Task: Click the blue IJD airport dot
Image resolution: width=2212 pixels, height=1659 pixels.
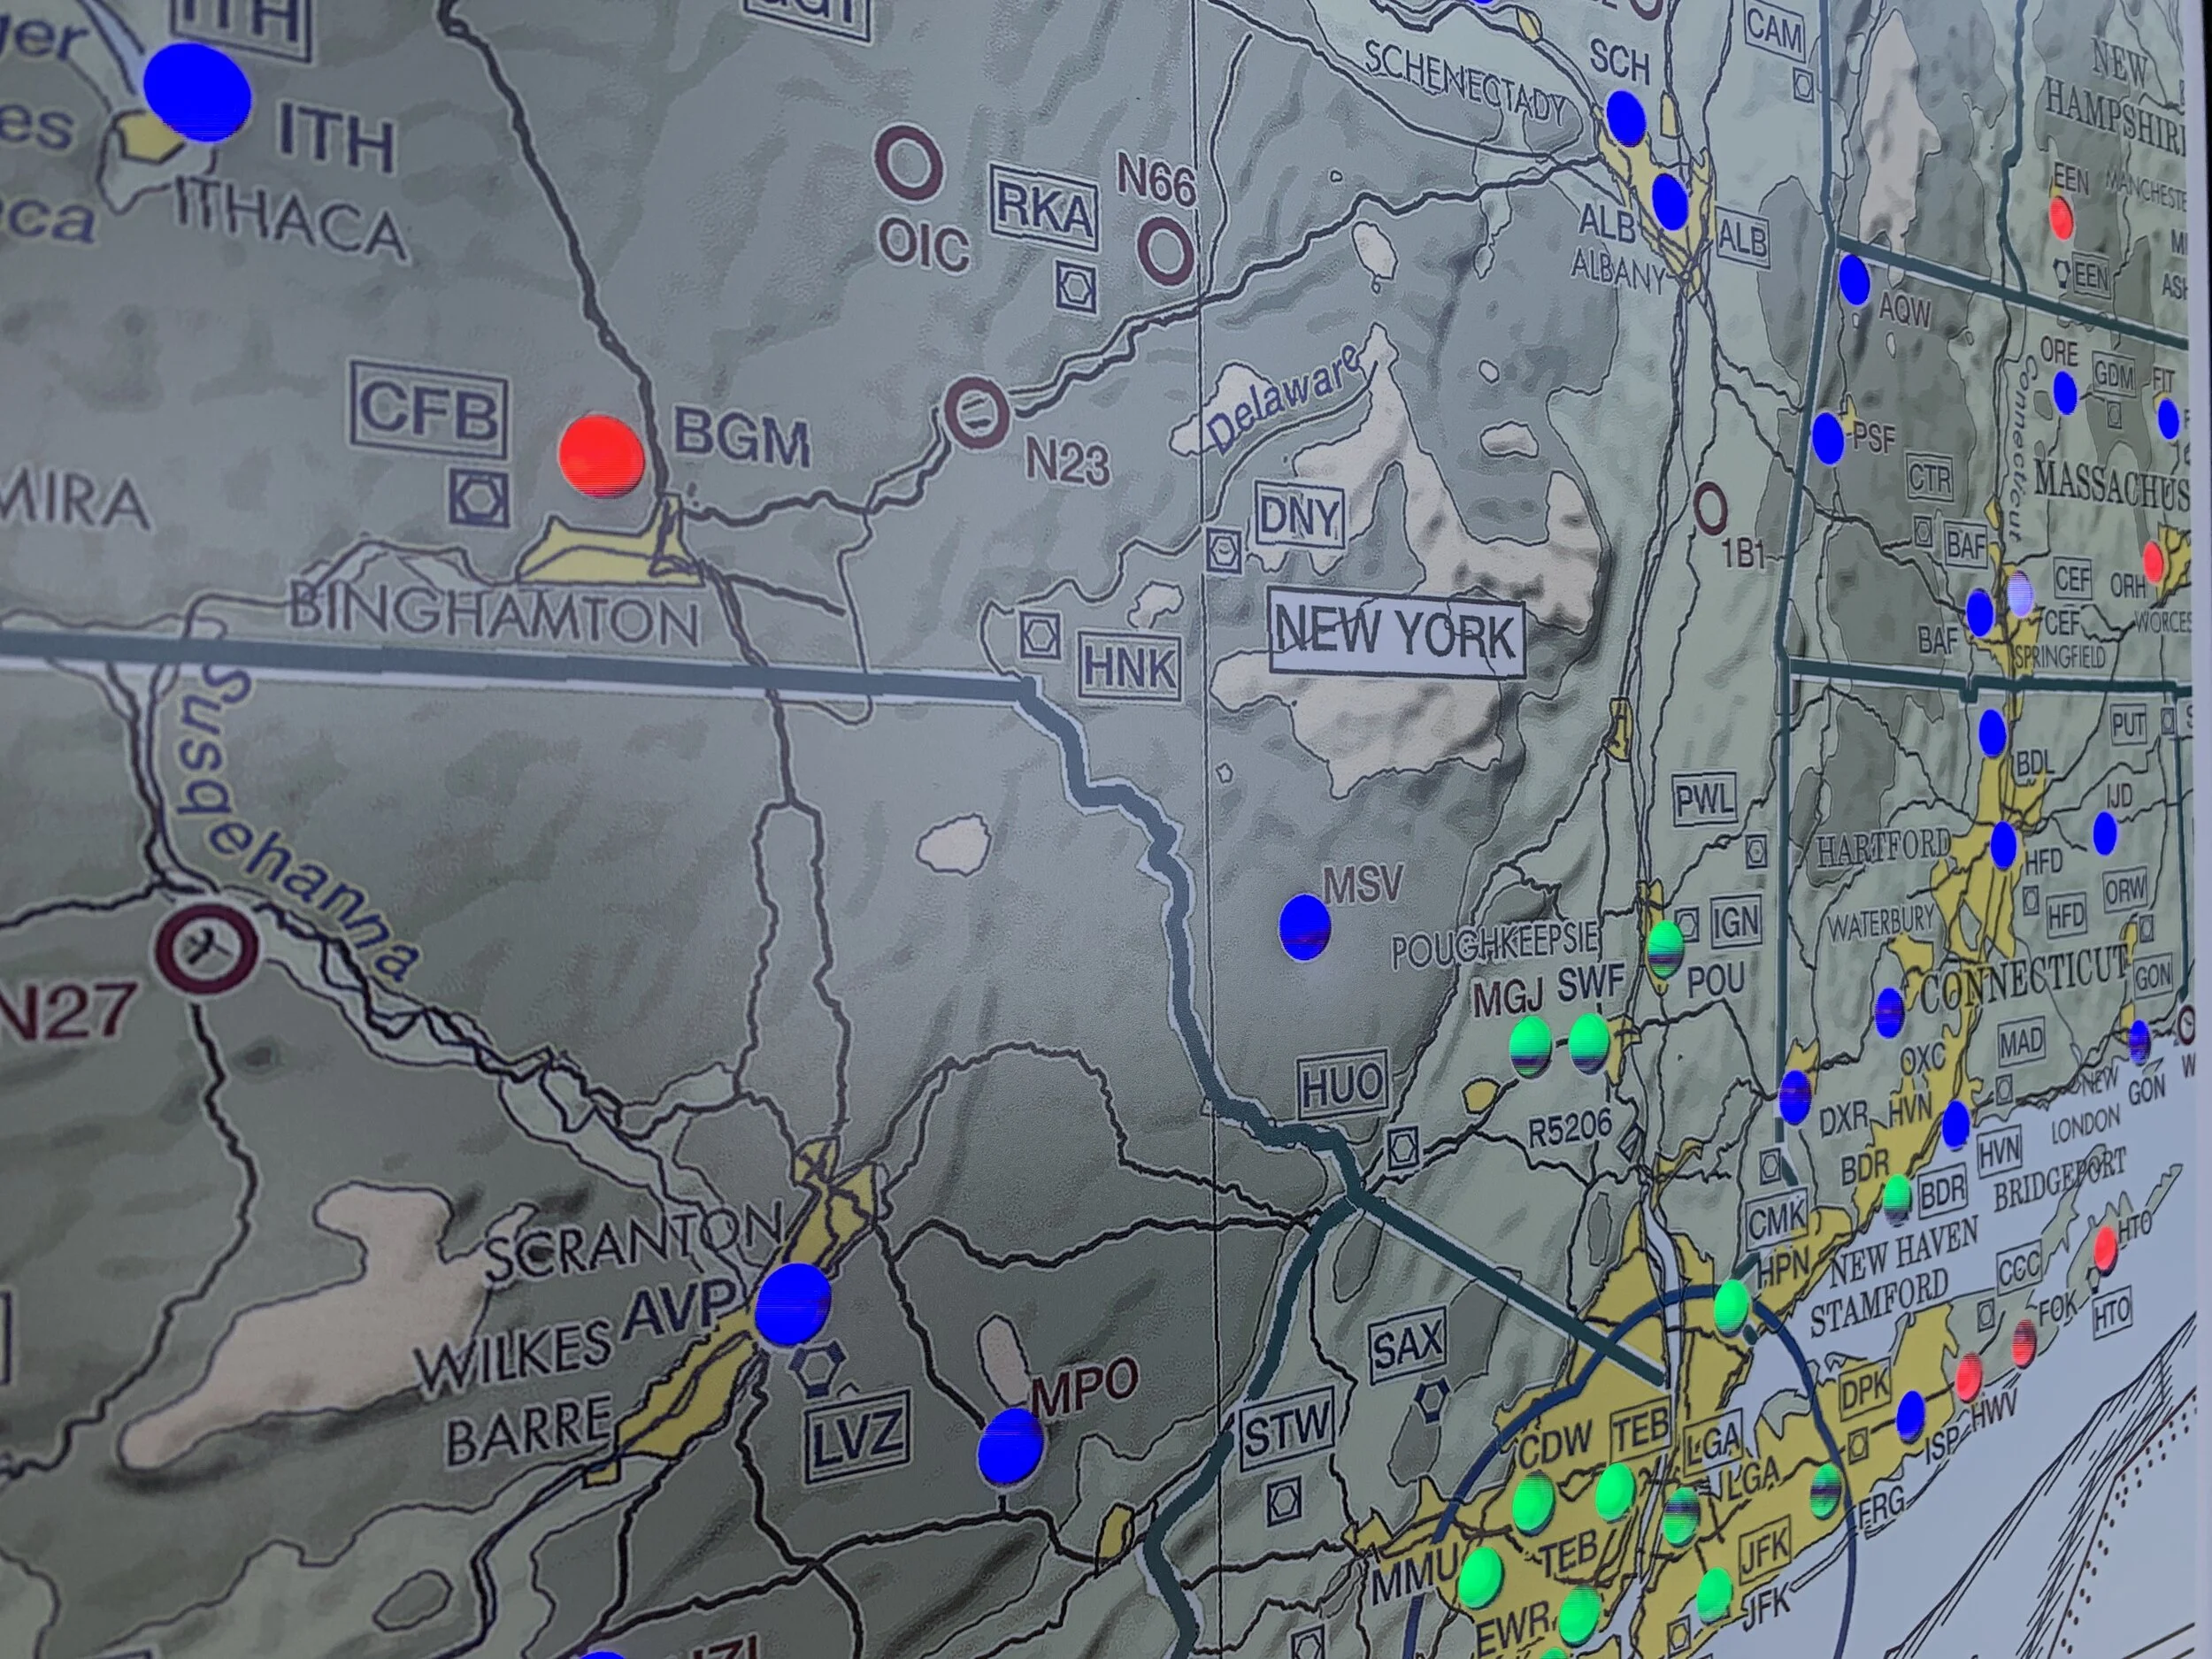Action: coord(2105,833)
